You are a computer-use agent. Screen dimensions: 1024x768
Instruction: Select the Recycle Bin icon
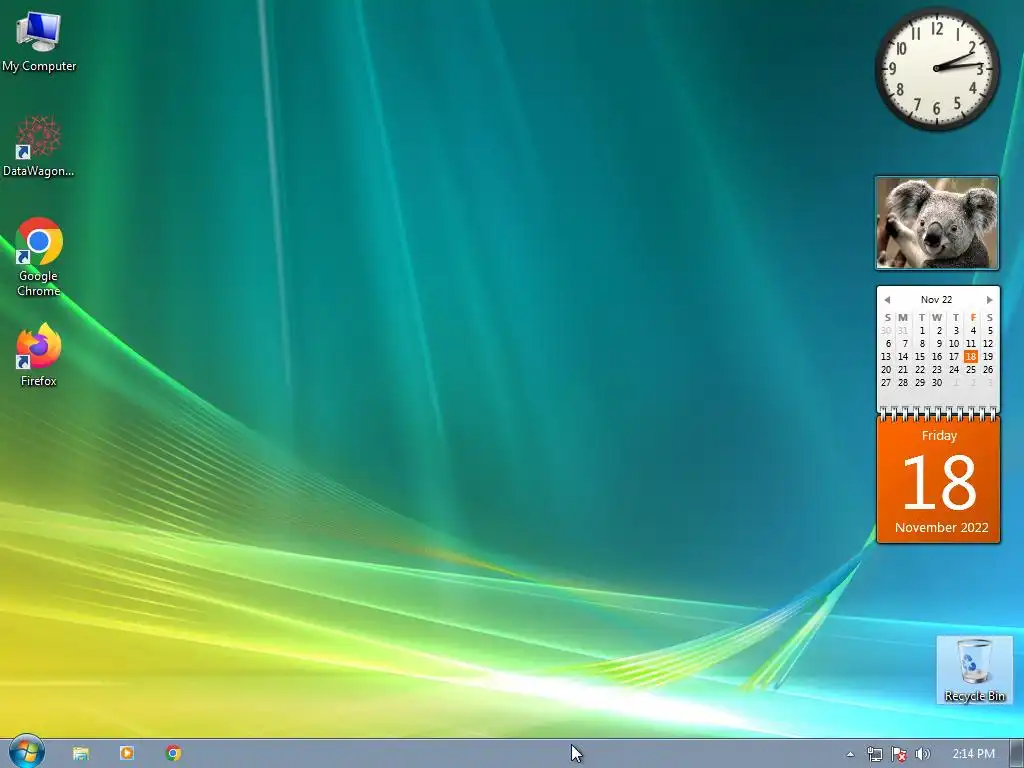coord(974,670)
